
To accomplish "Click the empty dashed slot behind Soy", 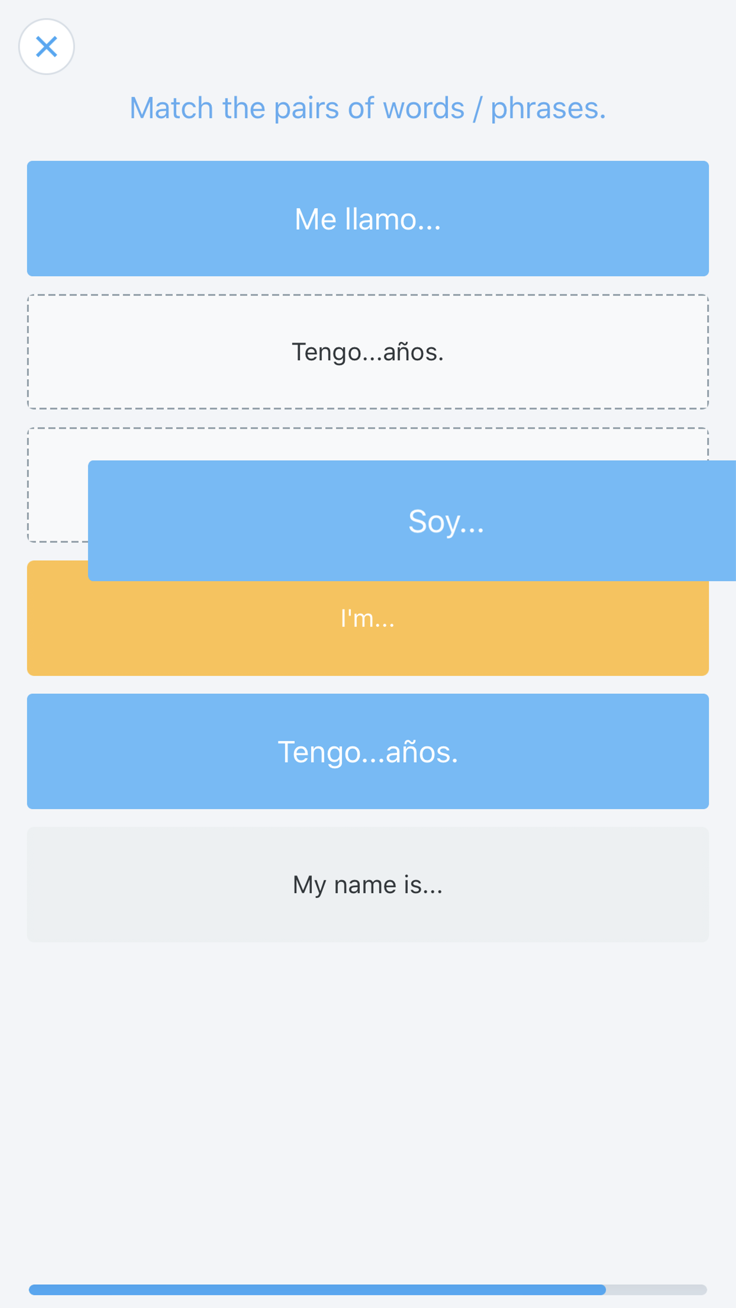I will pos(57,485).
